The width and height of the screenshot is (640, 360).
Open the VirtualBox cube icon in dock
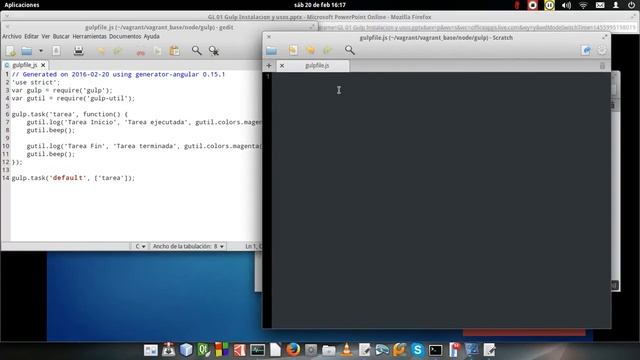[186, 350]
